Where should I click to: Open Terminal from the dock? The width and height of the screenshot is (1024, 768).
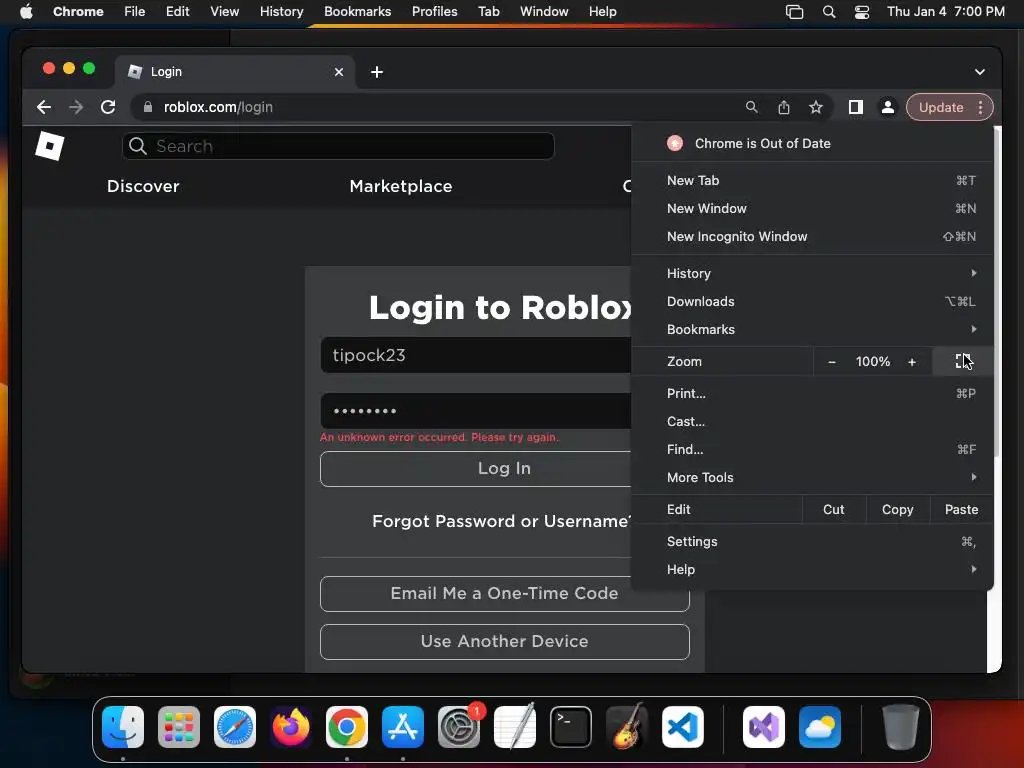pos(571,727)
